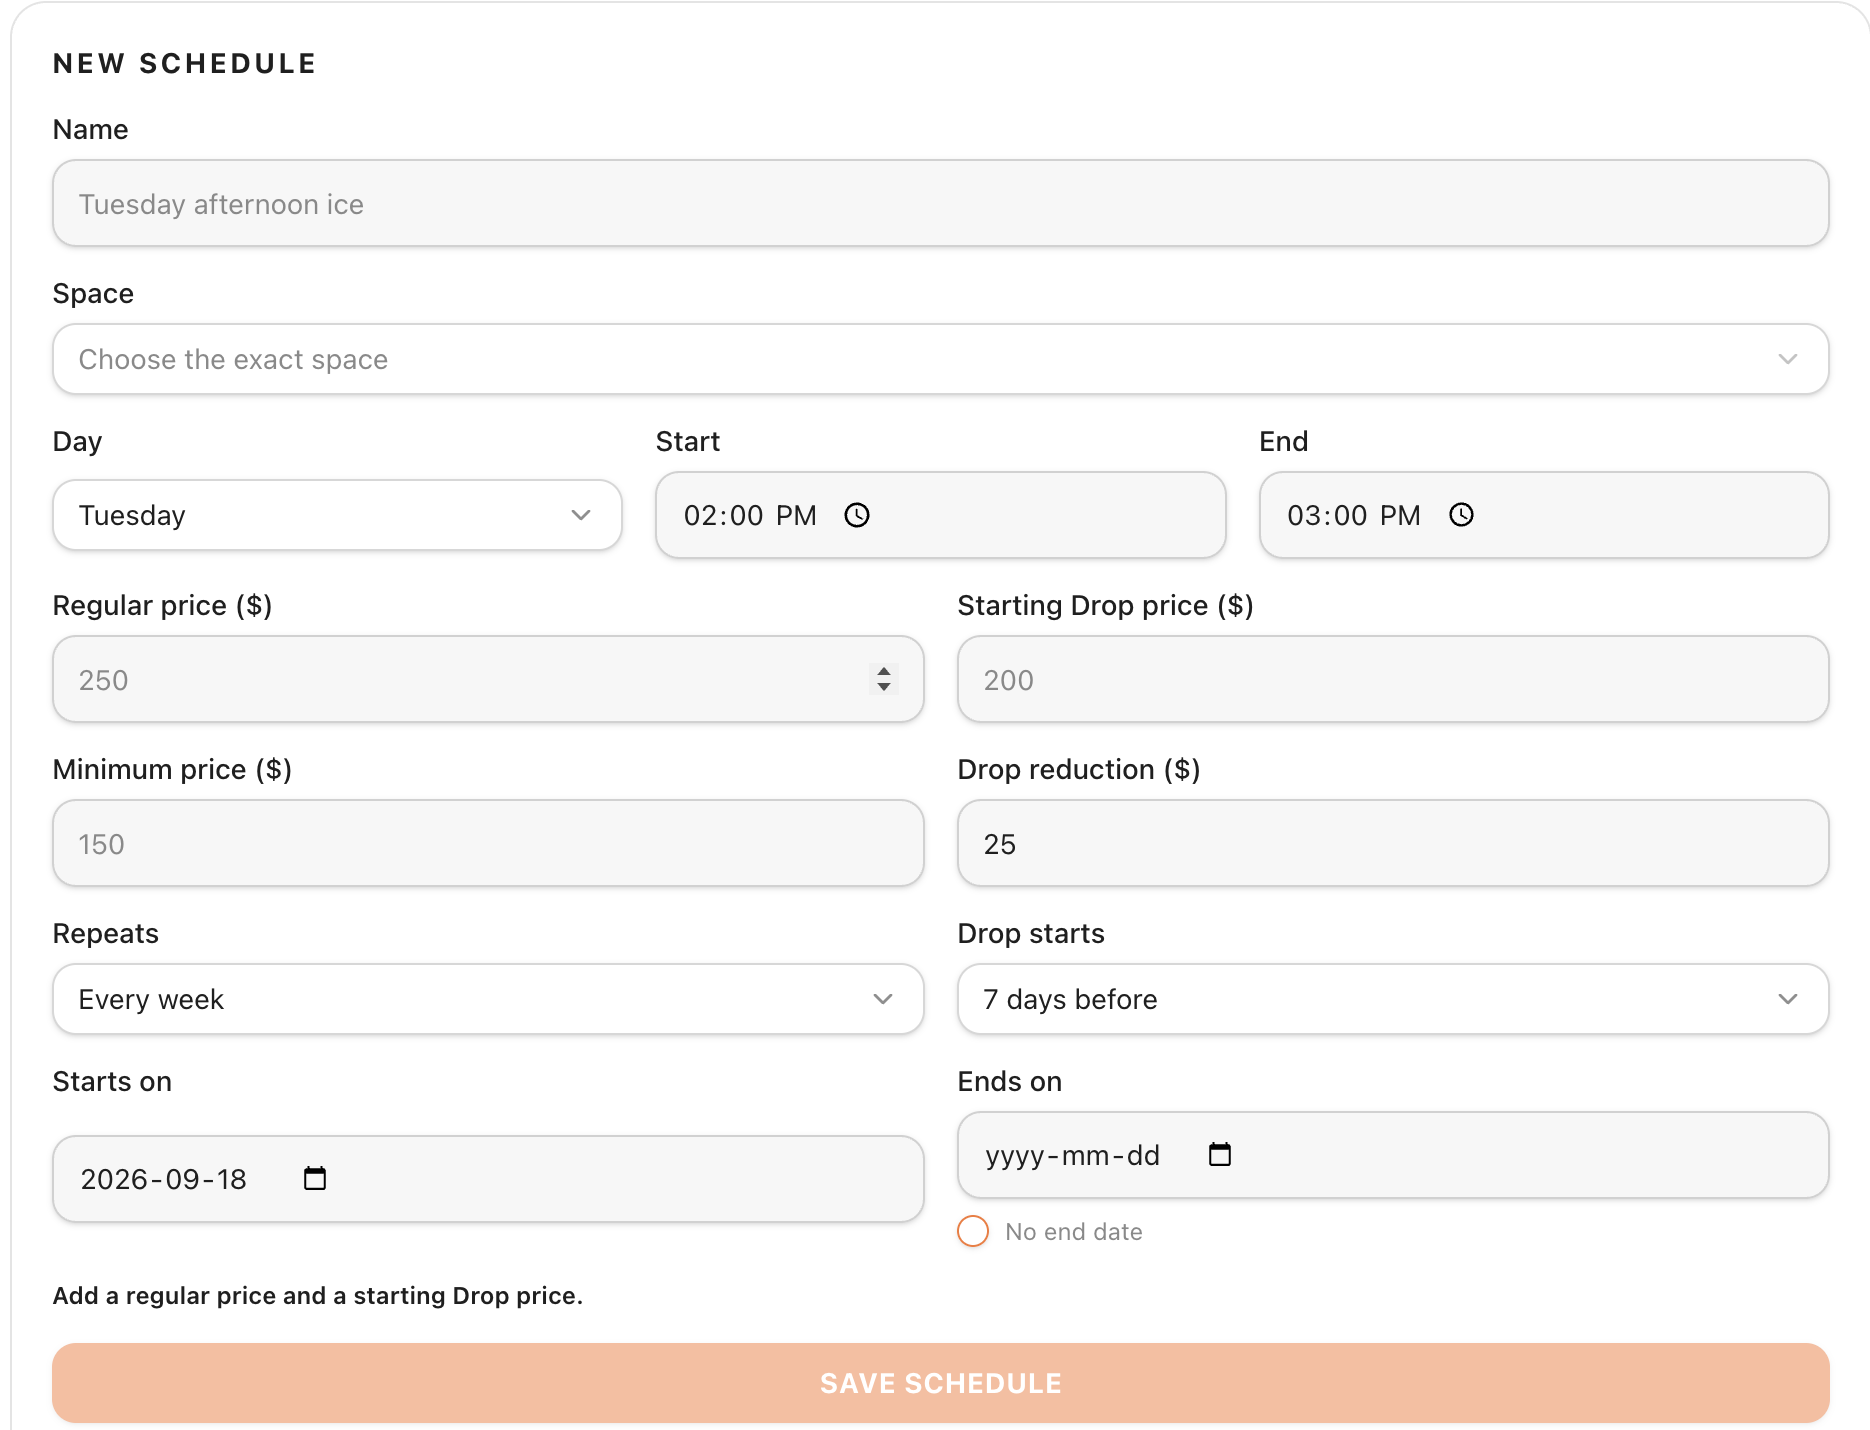This screenshot has height=1430, width=1870.
Task: Open the Ends on calendar picker
Action: (1220, 1154)
